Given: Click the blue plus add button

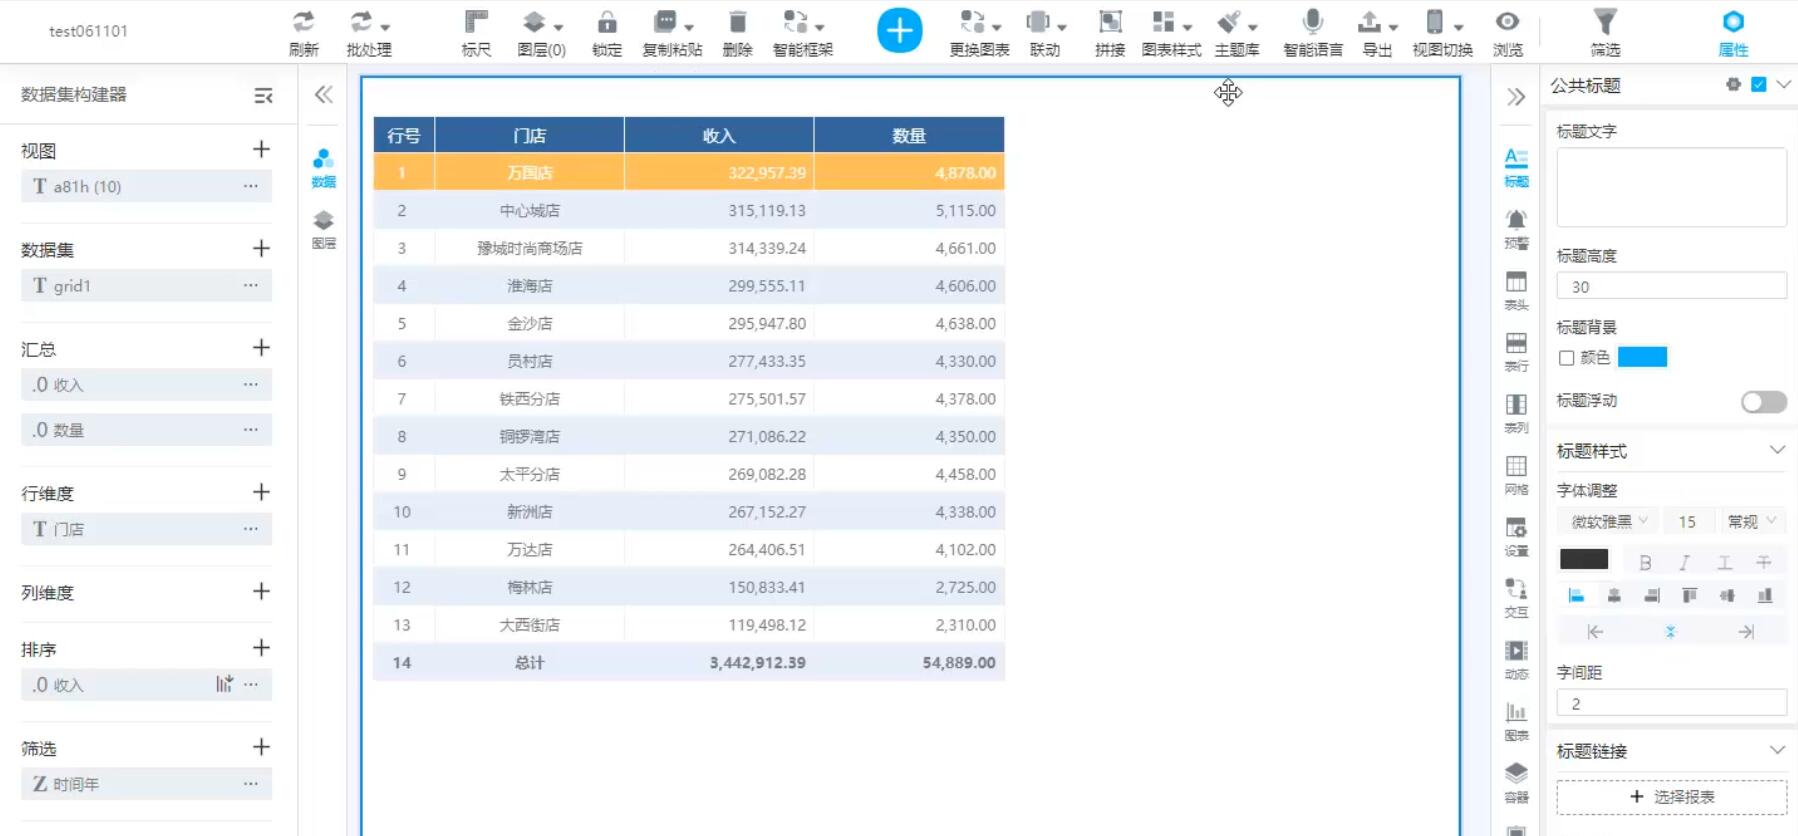Looking at the screenshot, I should click(899, 31).
